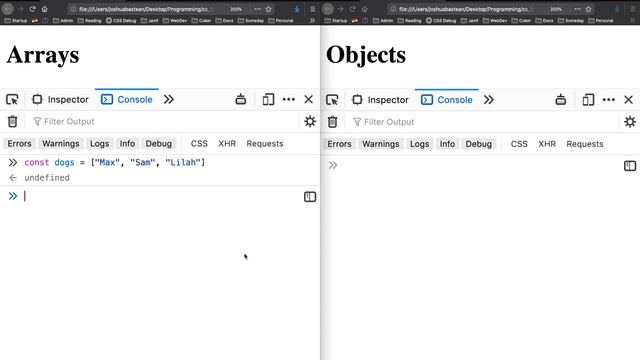This screenshot has height=360, width=640.
Task: Click the 'const dogs' command line text
Action: pyautogui.click(x=114, y=162)
